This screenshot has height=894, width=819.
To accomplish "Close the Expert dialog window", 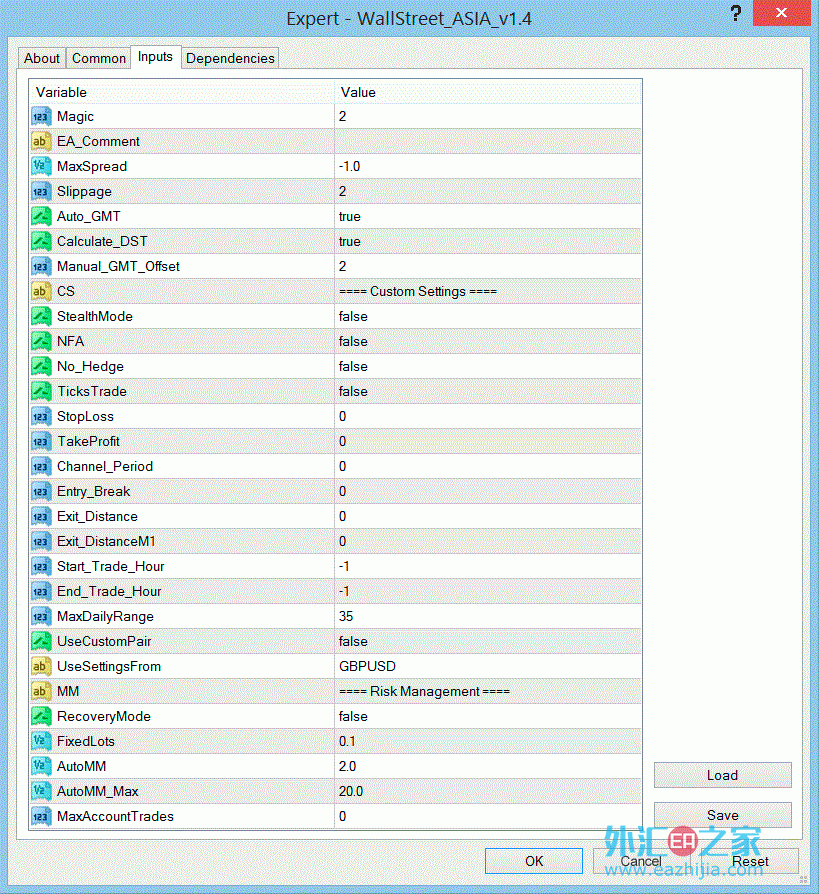I will [781, 13].
